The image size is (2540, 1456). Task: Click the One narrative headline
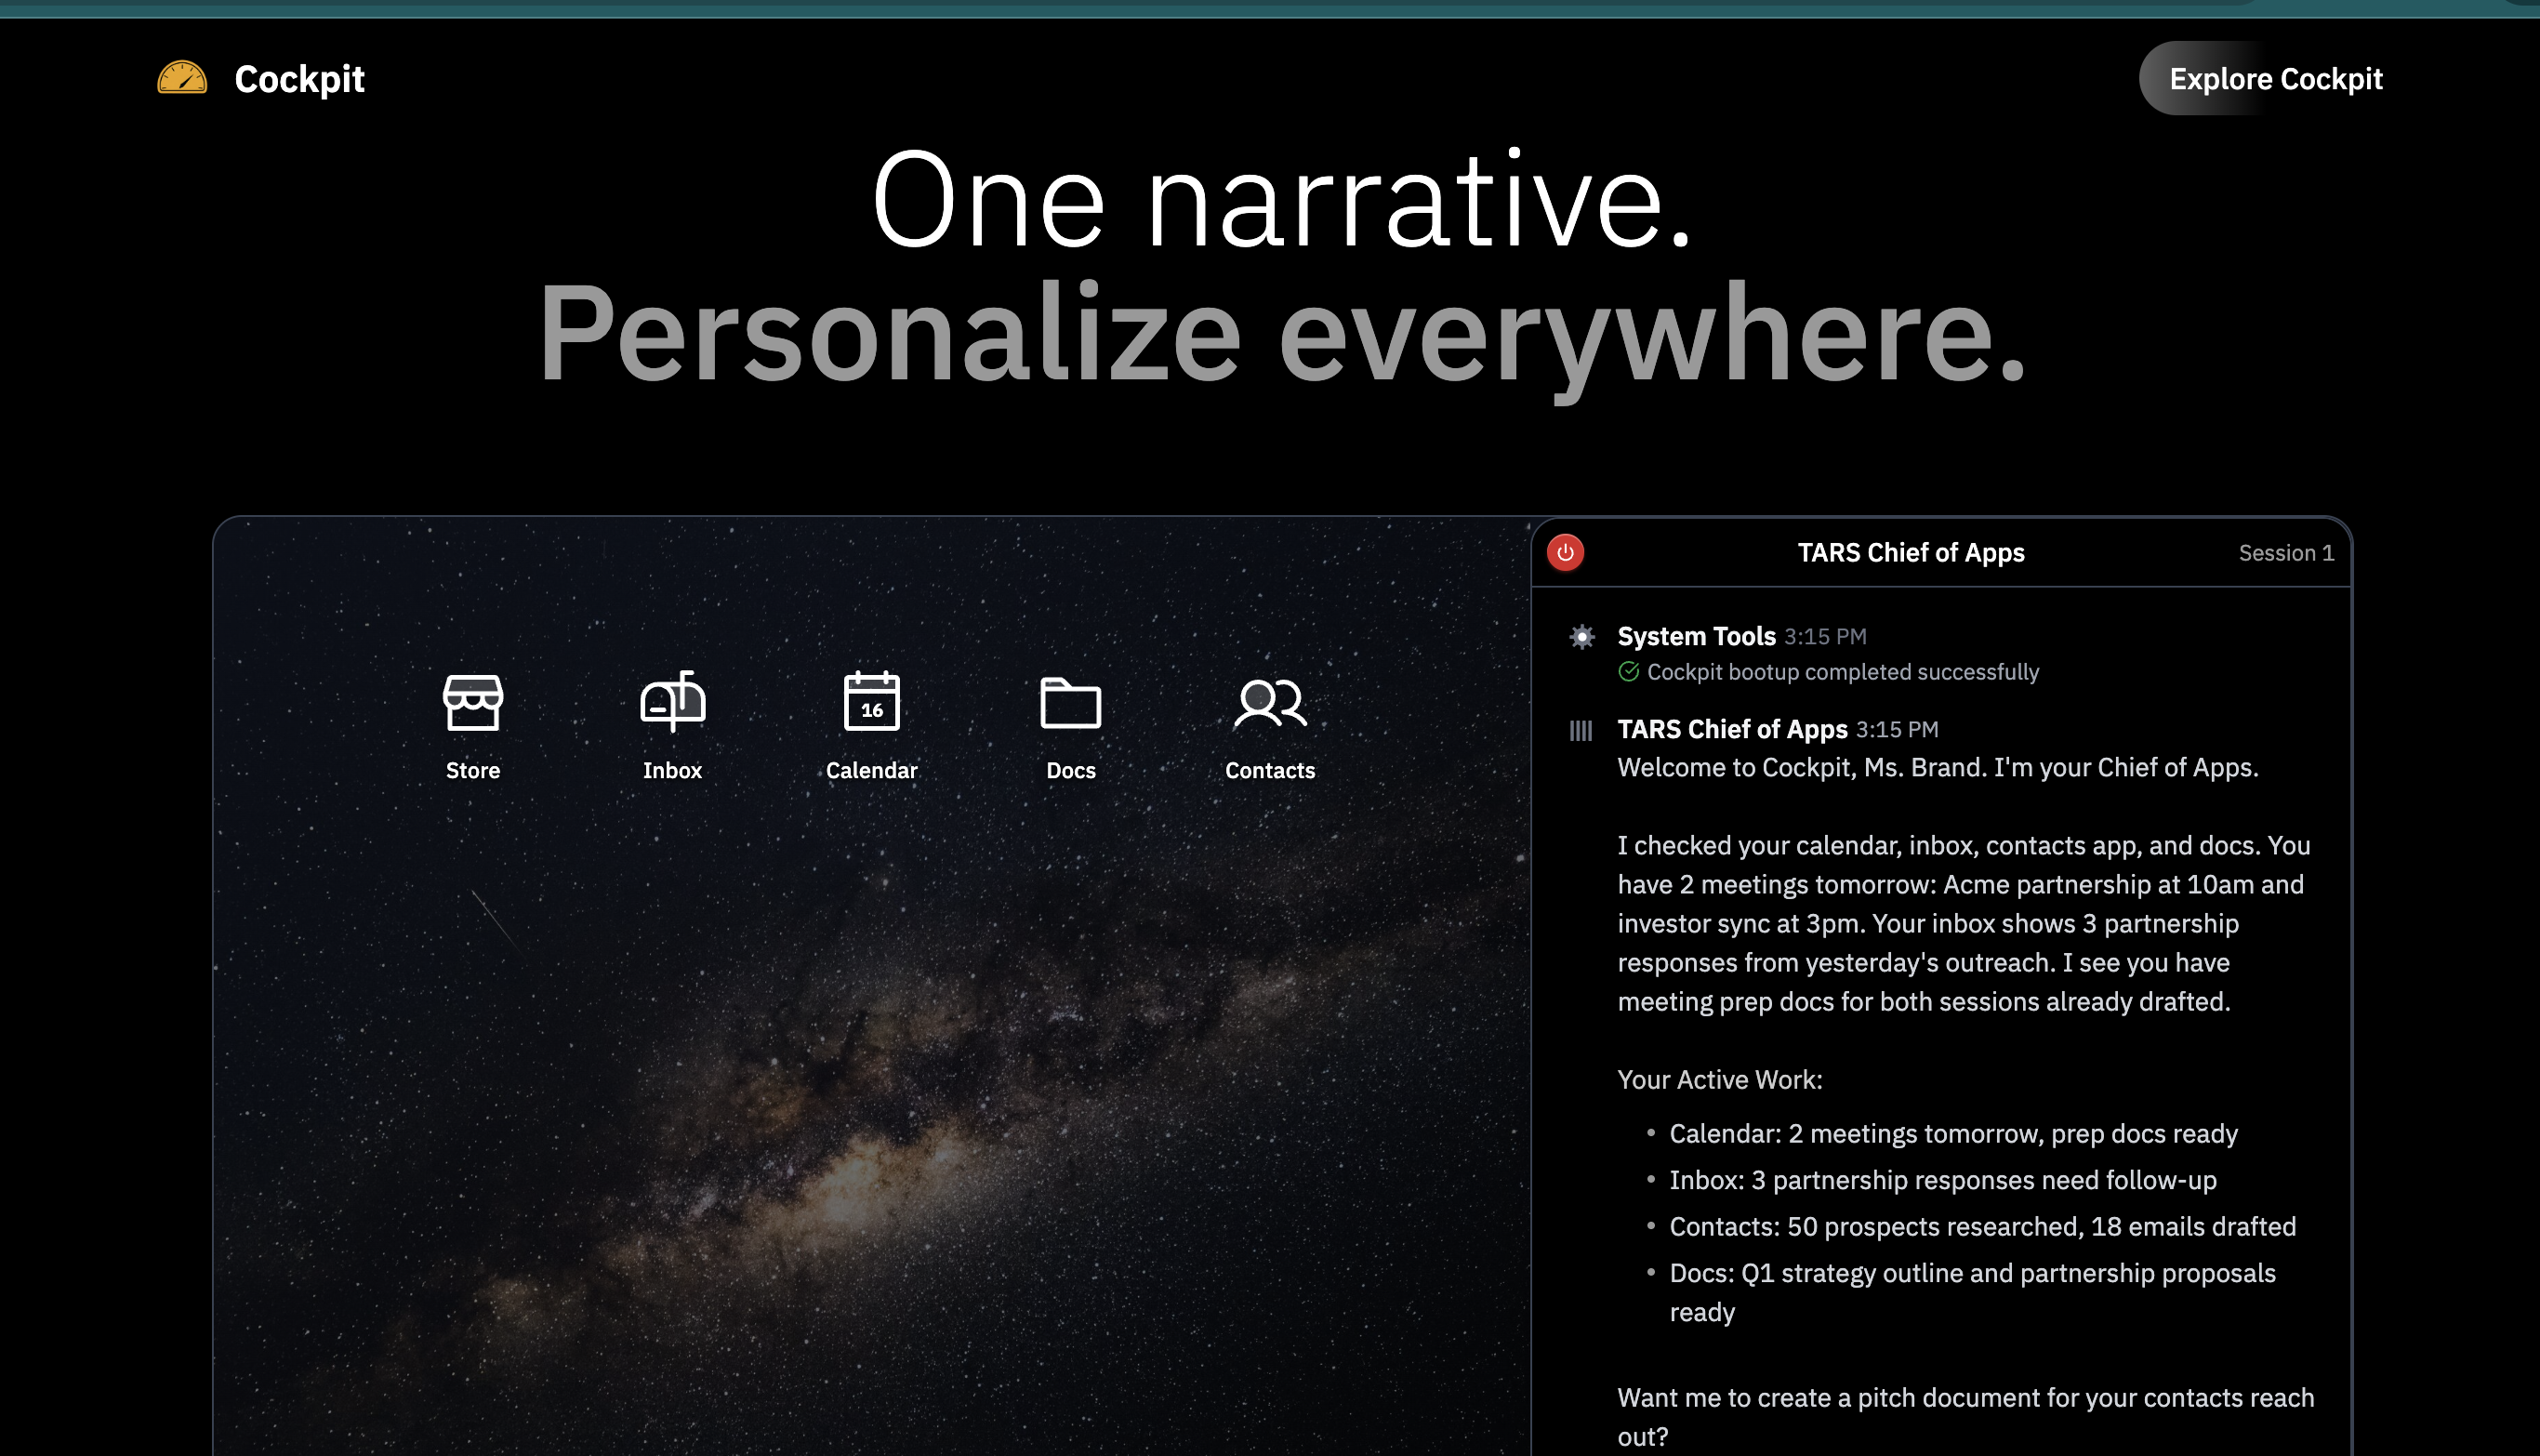click(1281, 200)
